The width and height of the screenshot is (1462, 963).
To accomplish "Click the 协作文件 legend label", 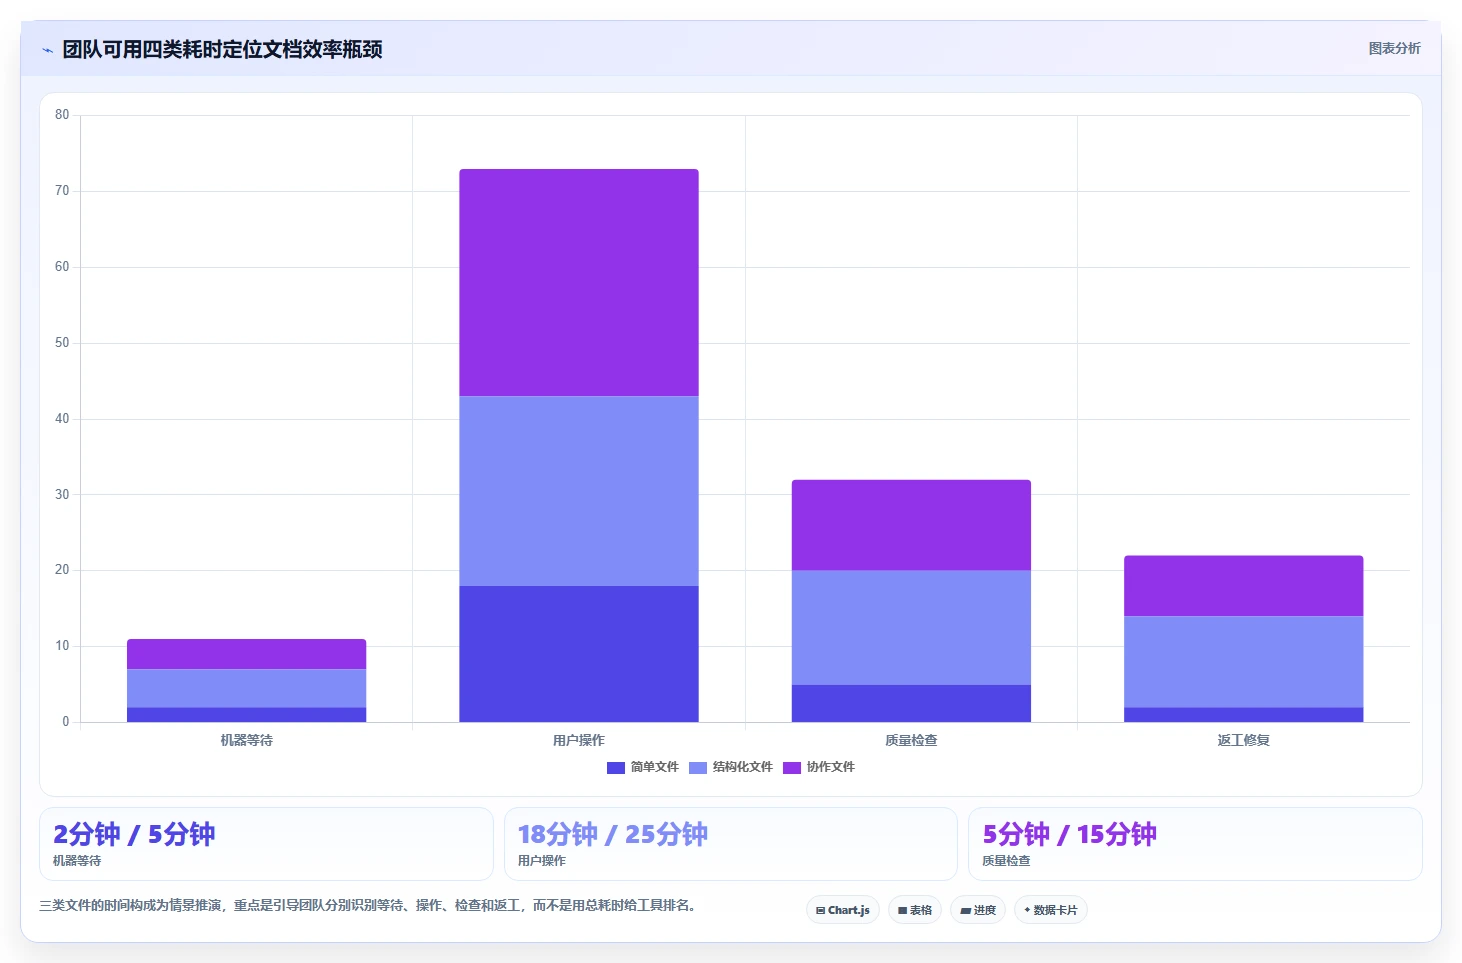I will (x=830, y=767).
